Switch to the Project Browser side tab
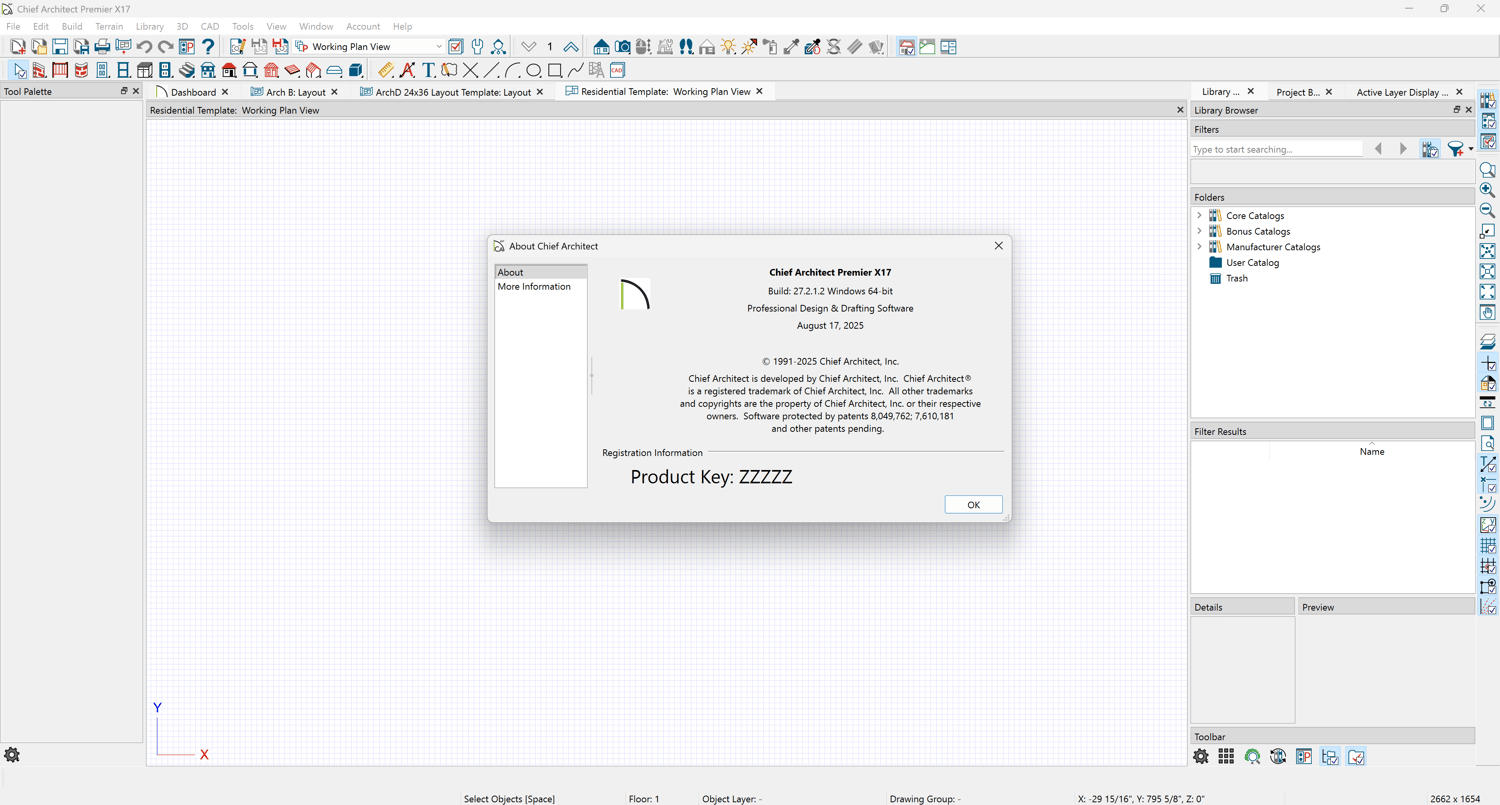Viewport: 1500px width, 805px height. [1298, 92]
